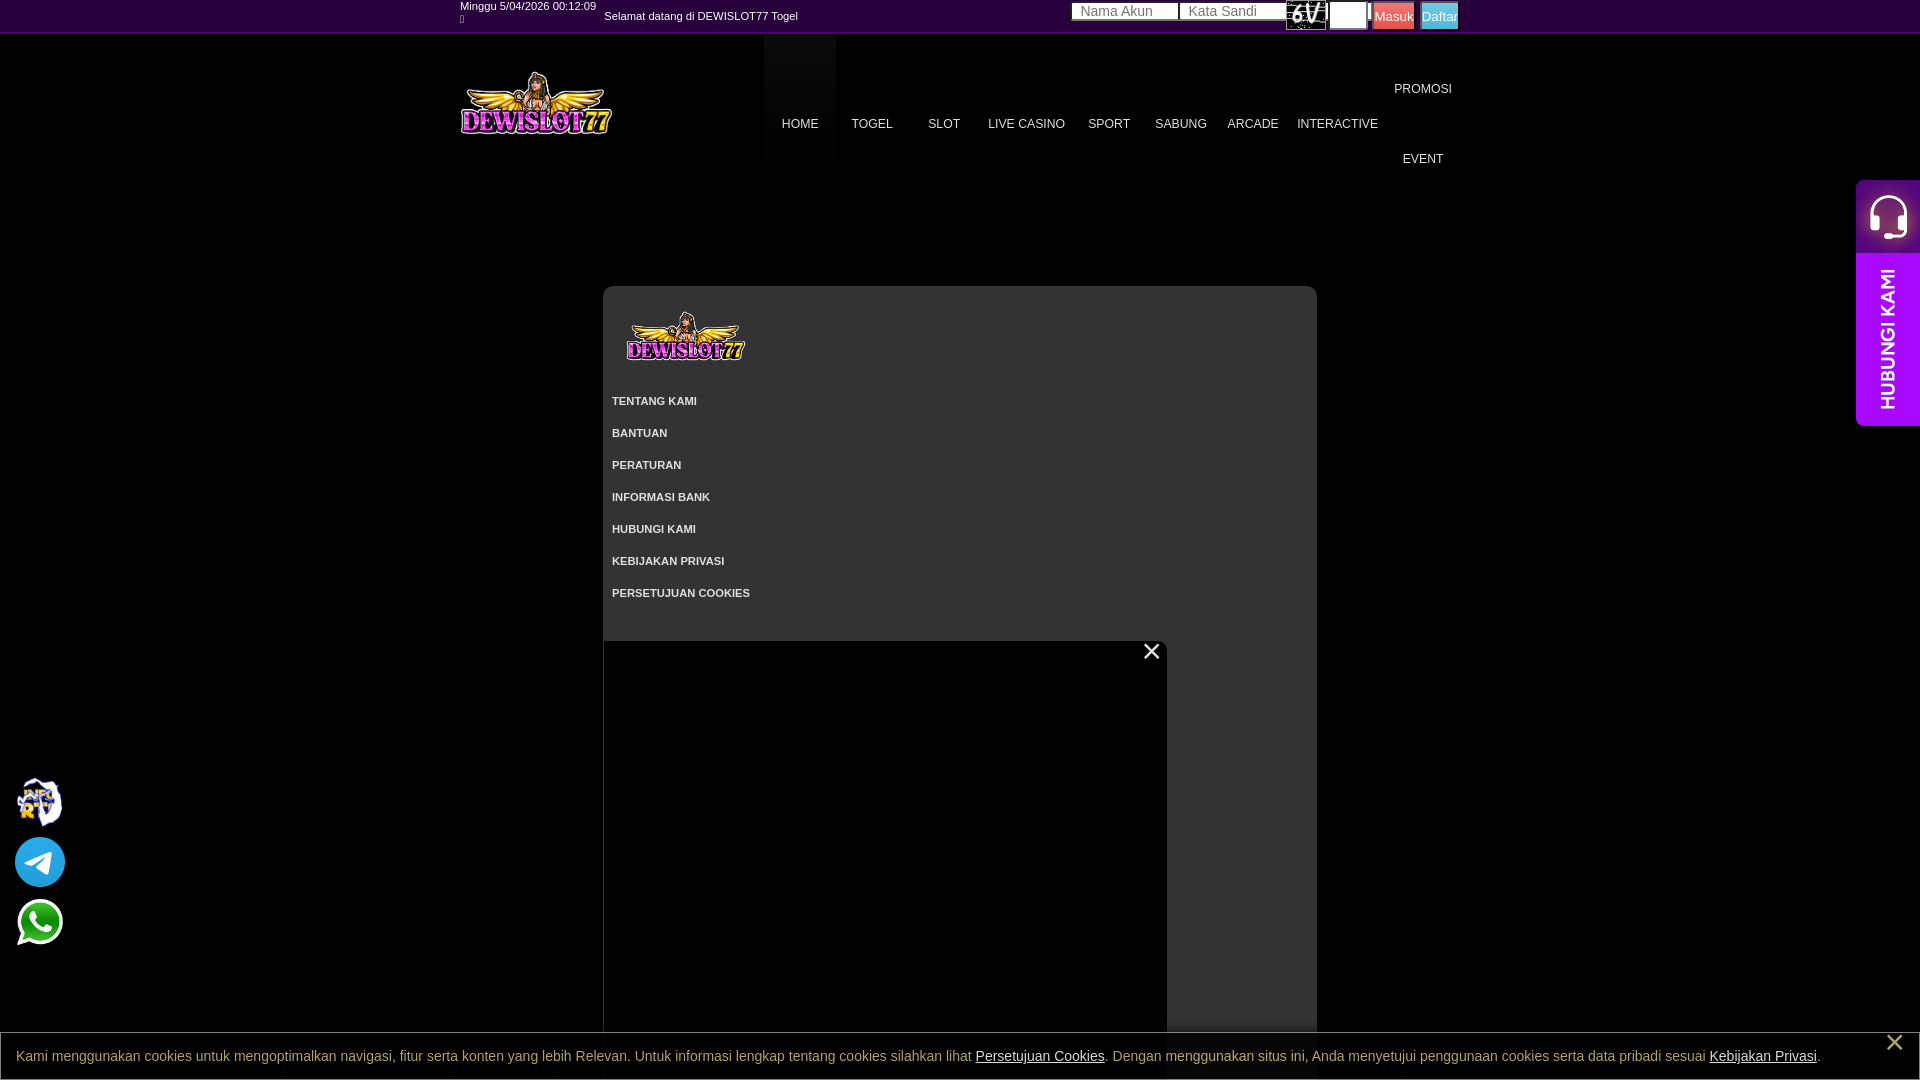1920x1080 pixels.
Task: Open the Info RTP floating icon
Action: [40, 802]
